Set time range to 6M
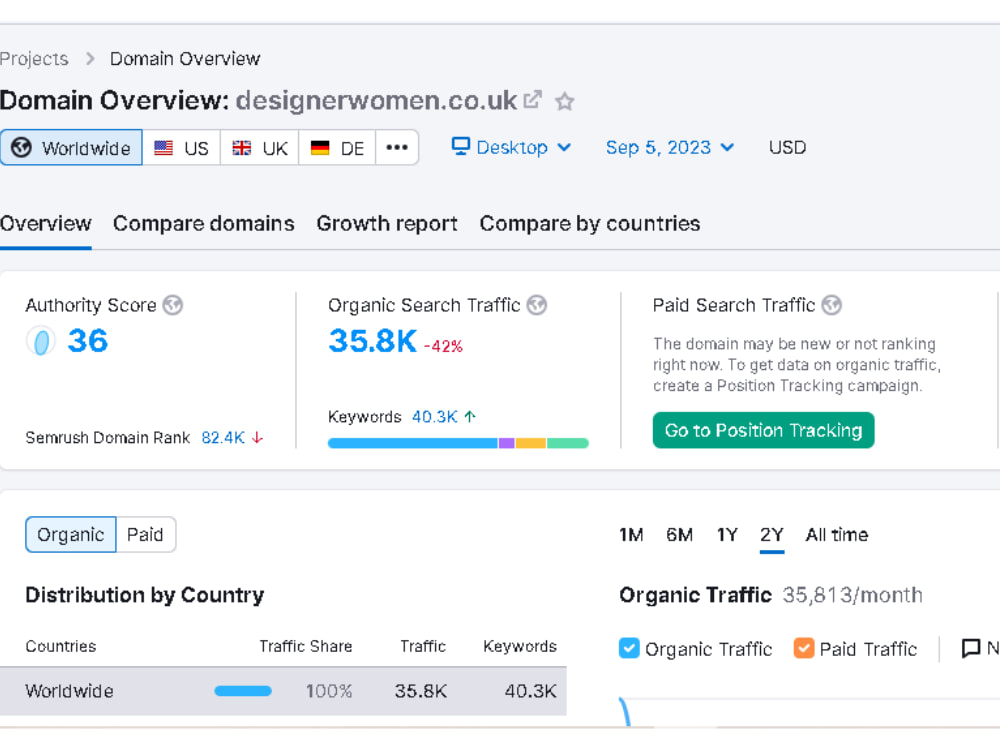This screenshot has width=1000, height=750. 679,534
